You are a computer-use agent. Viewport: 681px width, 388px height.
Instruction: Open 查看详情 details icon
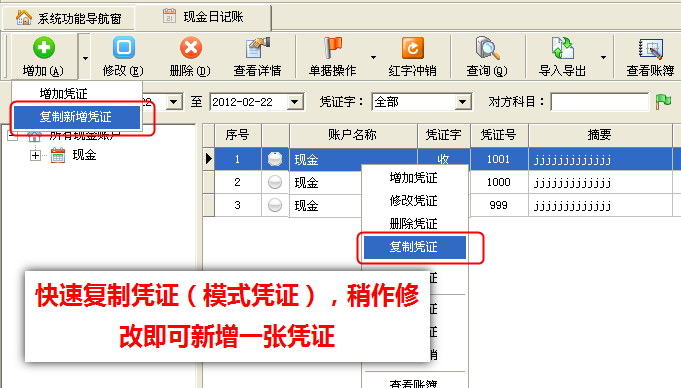point(257,48)
